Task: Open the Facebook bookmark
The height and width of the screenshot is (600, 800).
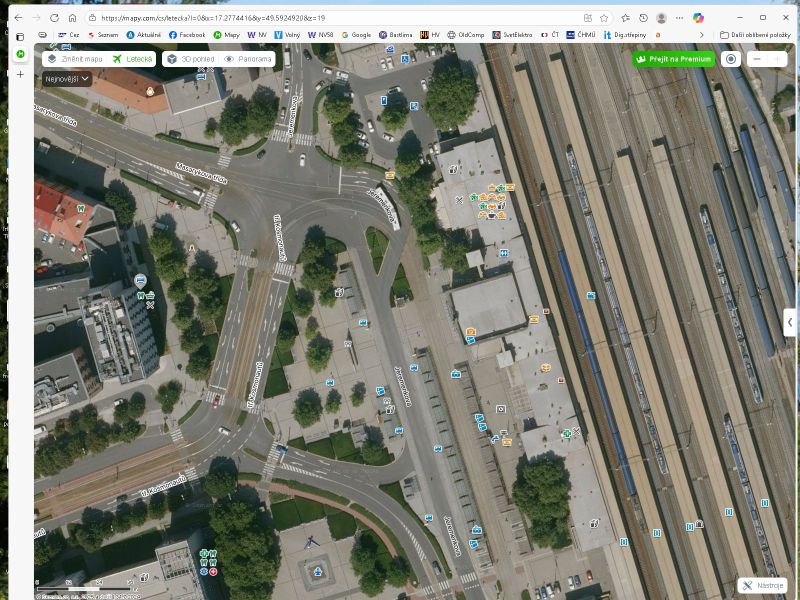Action: tap(186, 35)
